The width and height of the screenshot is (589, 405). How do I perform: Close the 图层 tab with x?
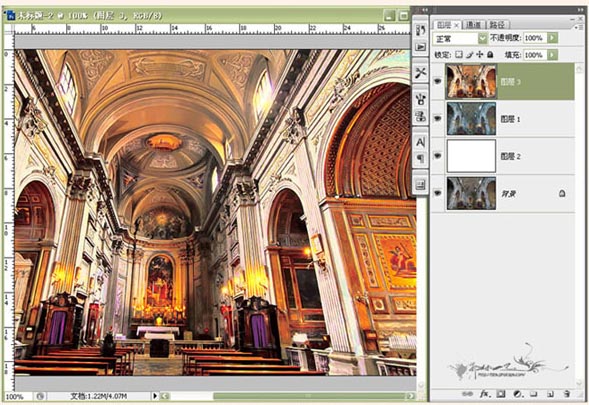point(456,25)
